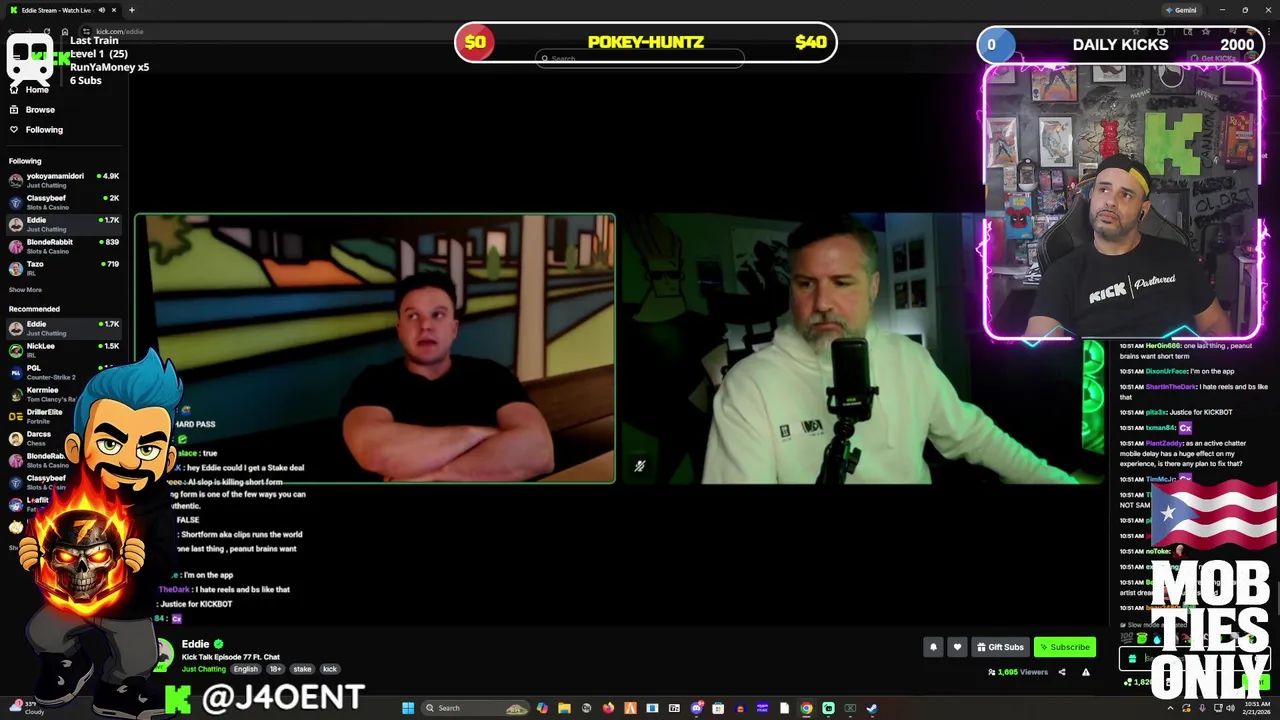Click the water drop emote above chat input

click(1157, 638)
